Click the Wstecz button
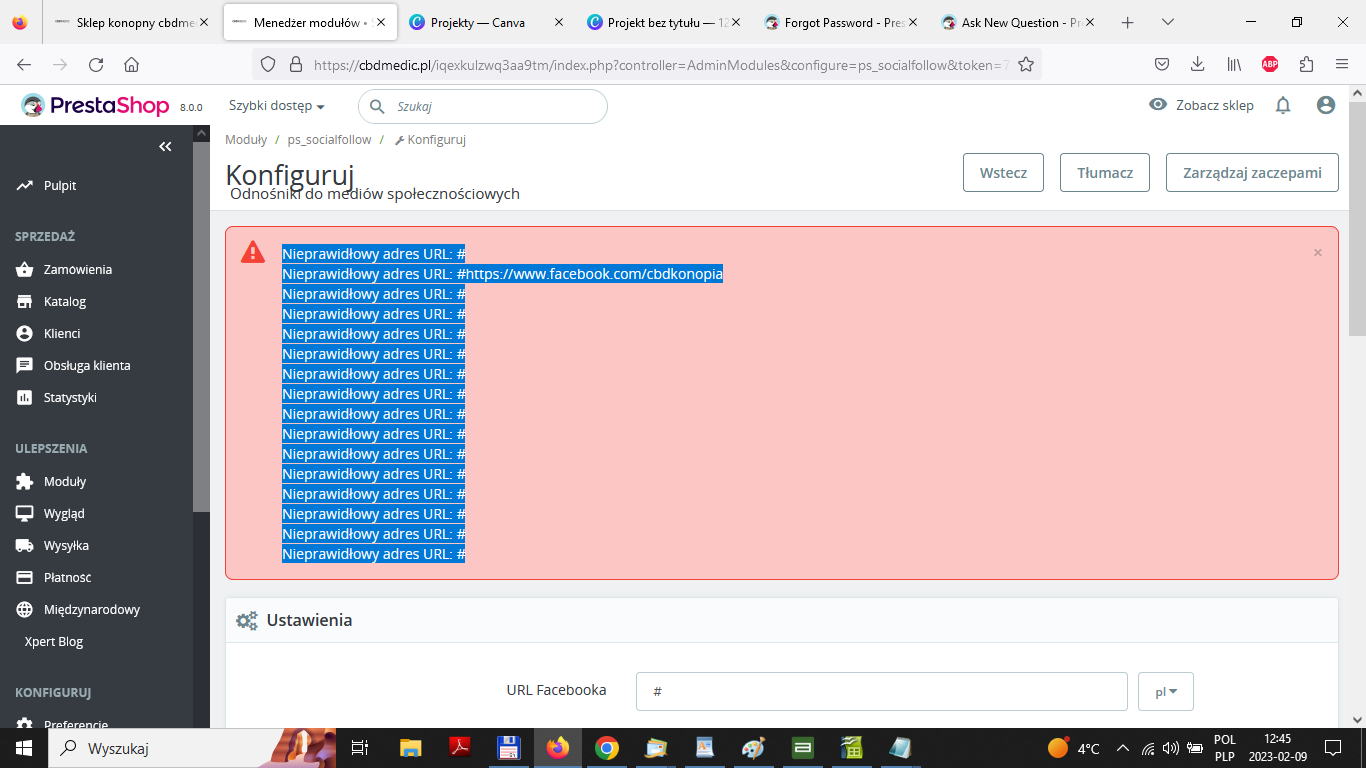Viewport: 1366px width, 768px height. point(1003,172)
